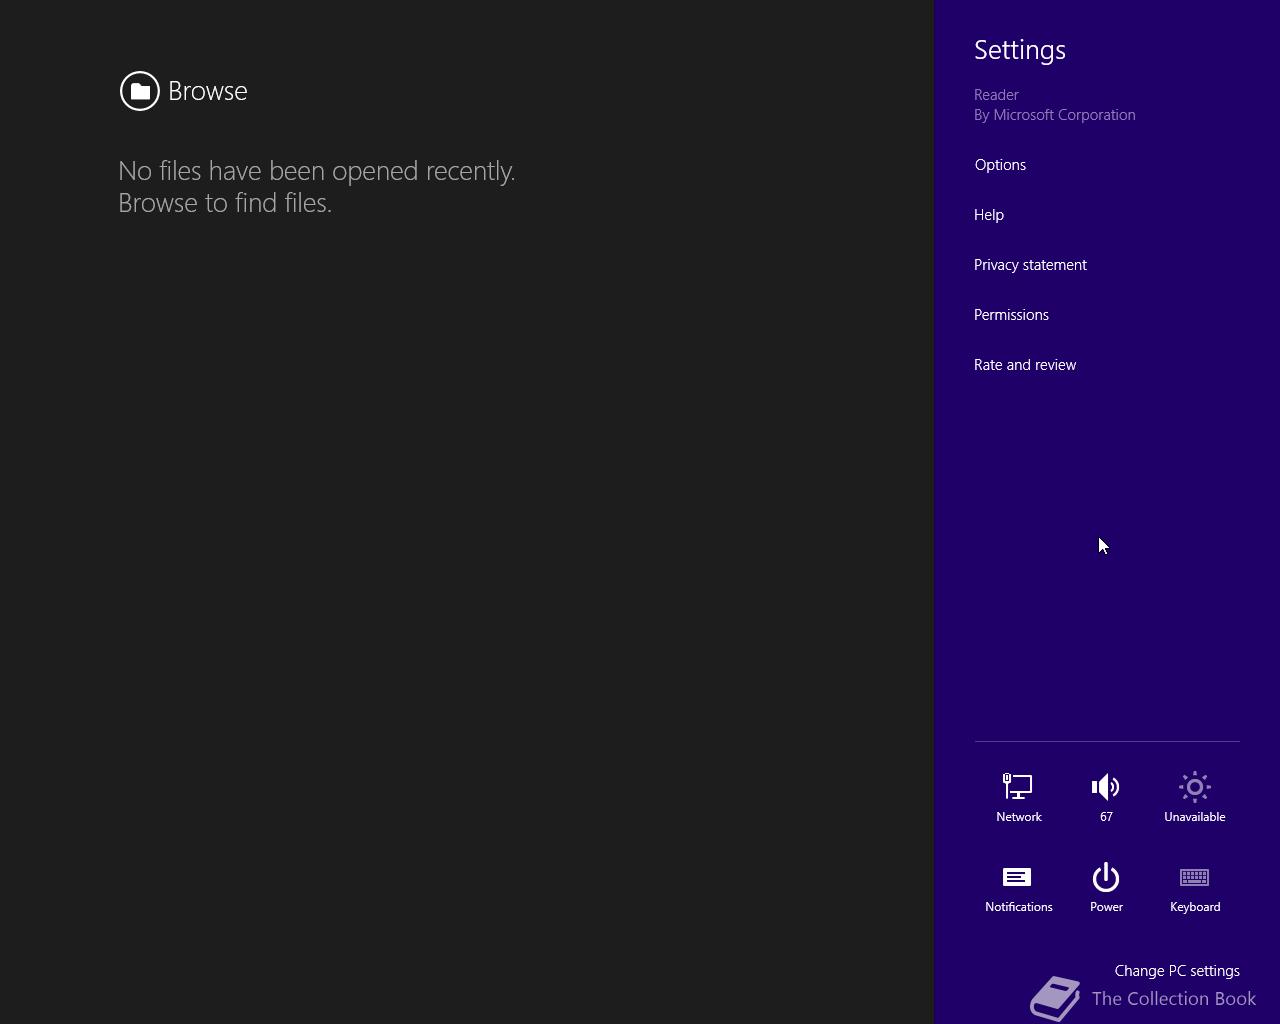
Task: Click Change PC settings link
Action: click(1177, 971)
